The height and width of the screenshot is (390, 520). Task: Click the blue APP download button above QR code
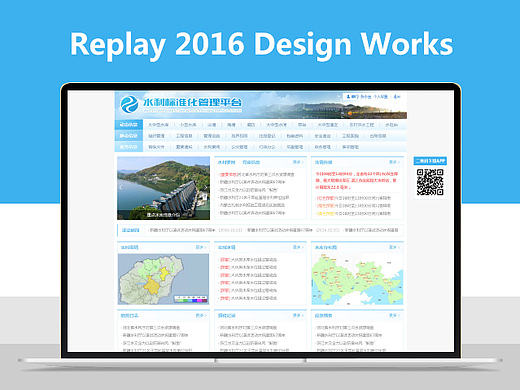(x=430, y=161)
